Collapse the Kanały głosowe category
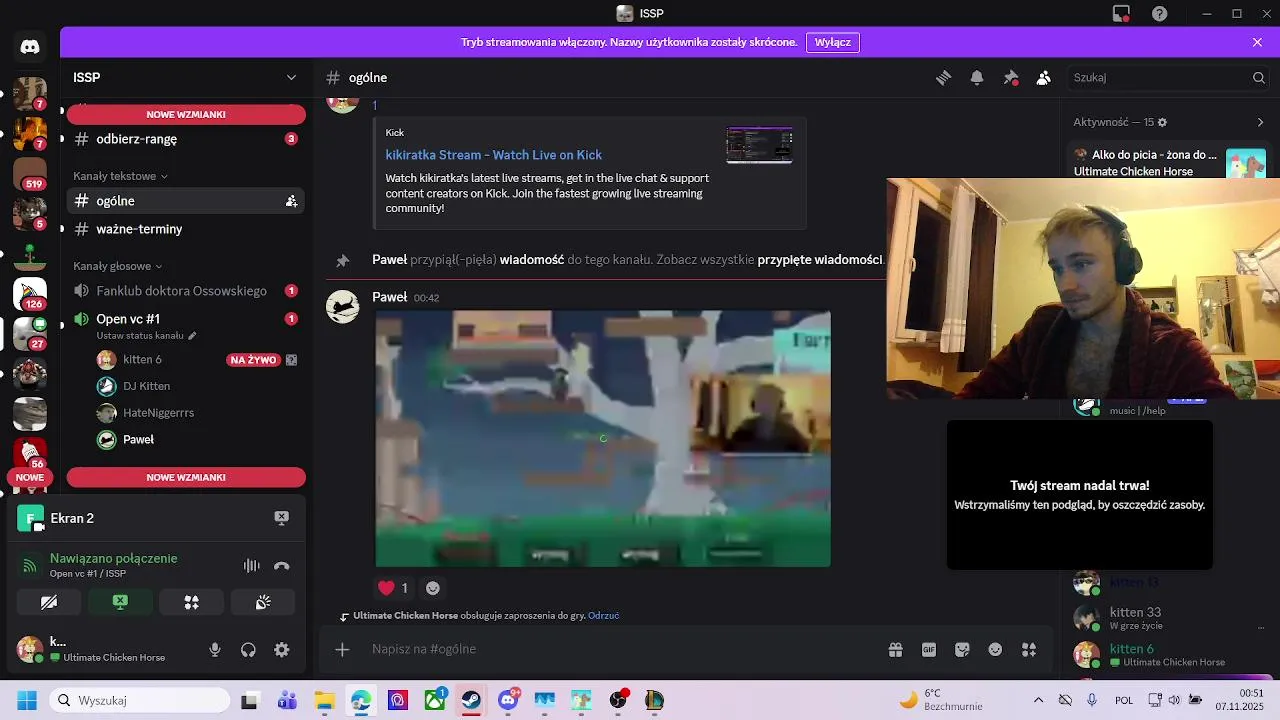This screenshot has width=1280, height=720. coord(118,266)
